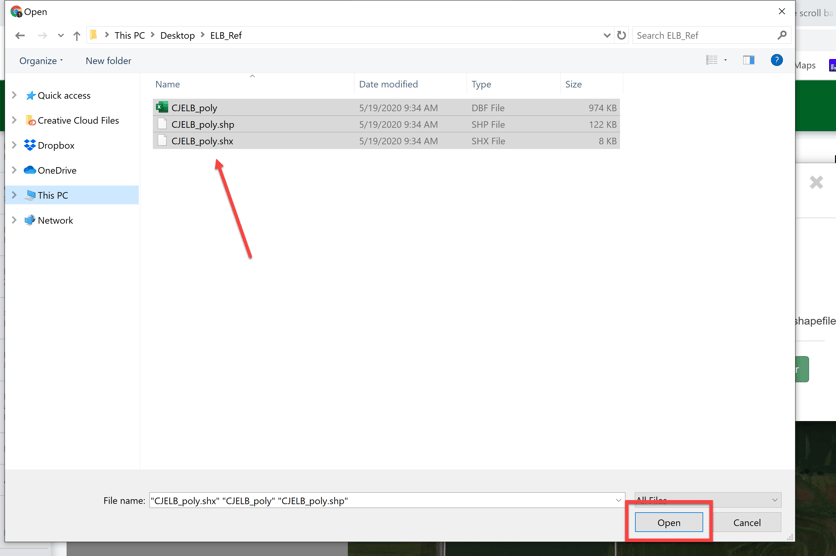
Task: Sort files by Size column
Action: [x=574, y=84]
